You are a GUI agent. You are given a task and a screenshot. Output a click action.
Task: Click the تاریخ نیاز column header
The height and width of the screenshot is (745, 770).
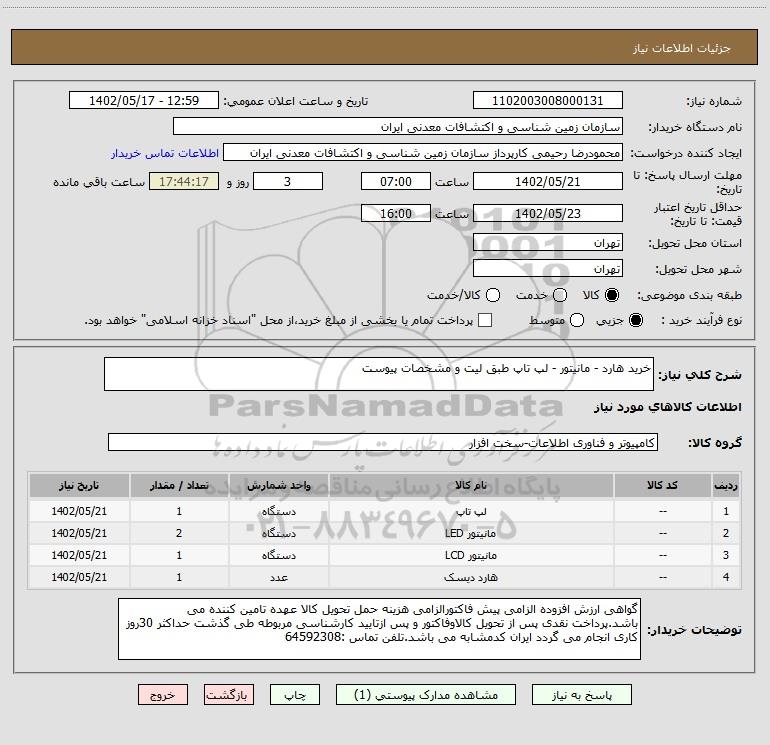point(79,485)
